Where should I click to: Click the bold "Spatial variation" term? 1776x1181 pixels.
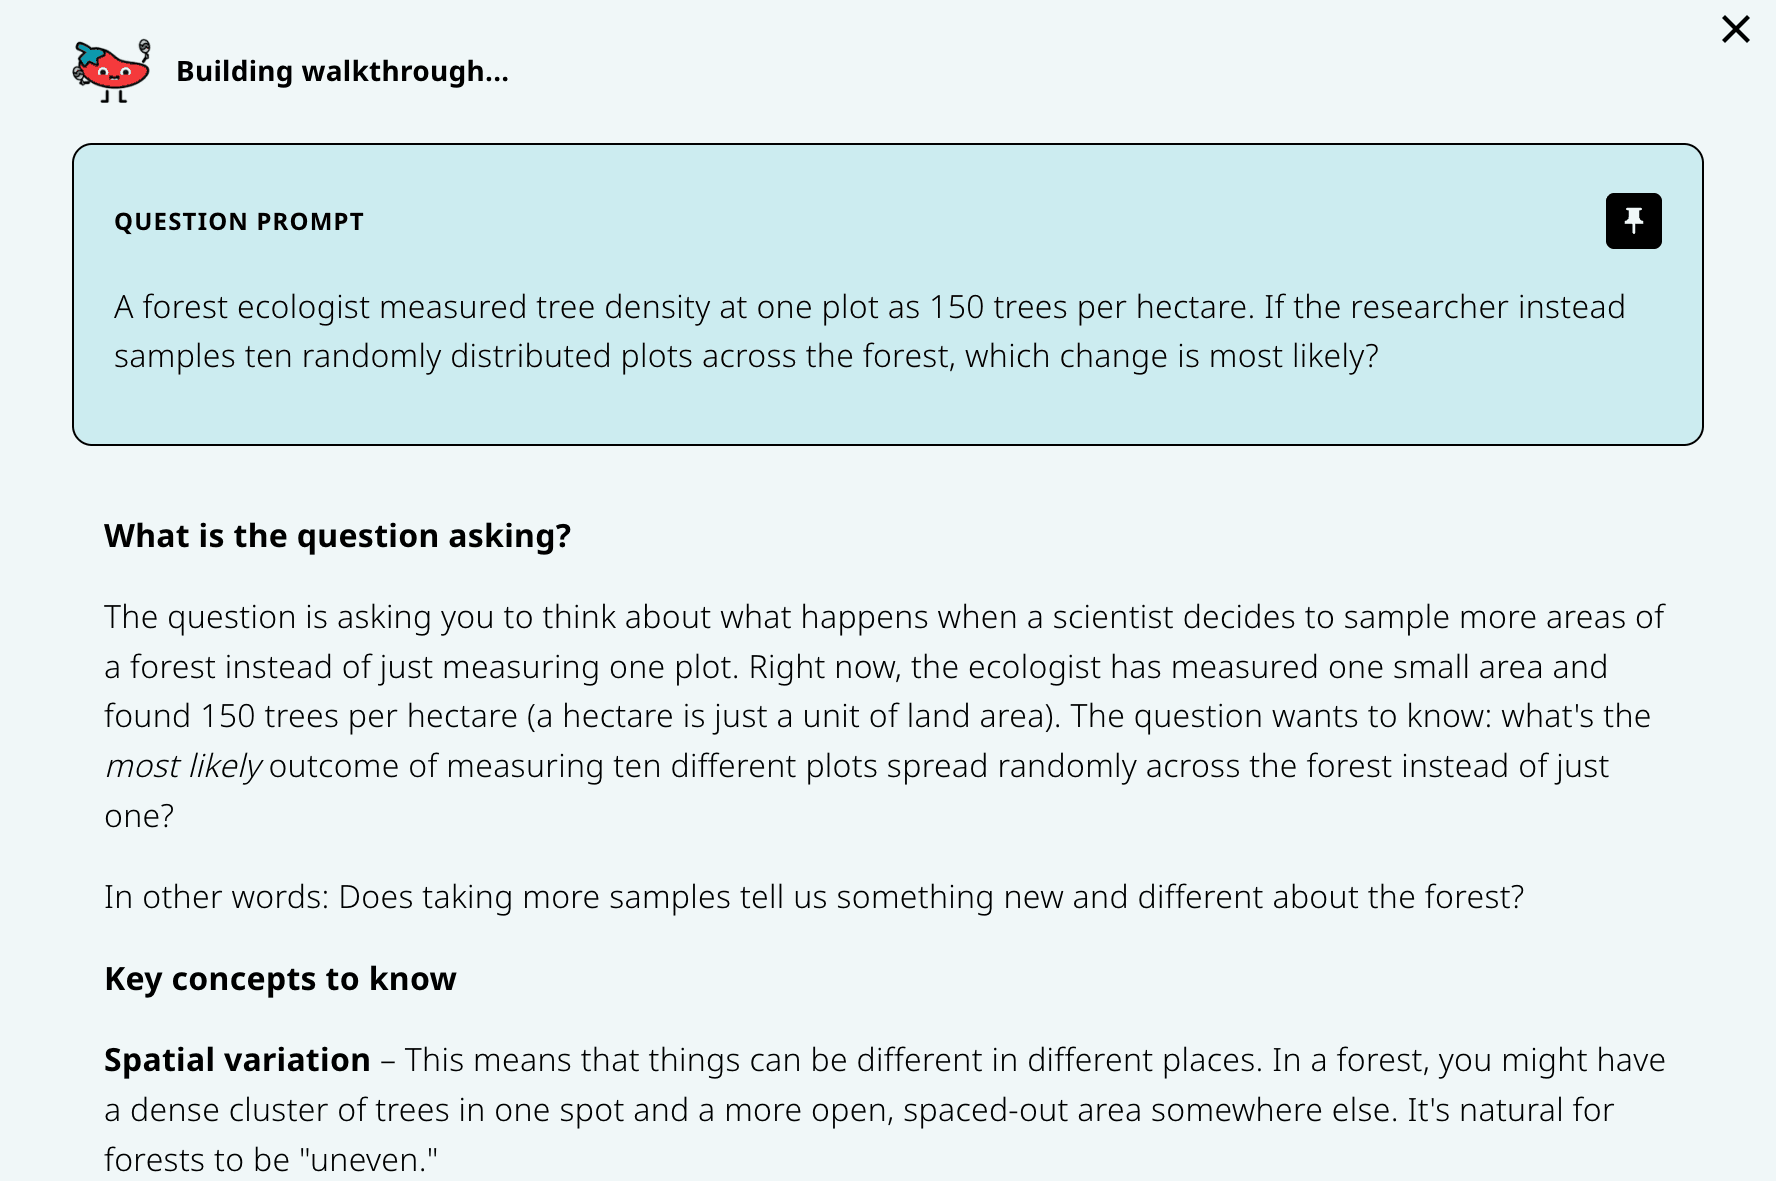(237, 1060)
